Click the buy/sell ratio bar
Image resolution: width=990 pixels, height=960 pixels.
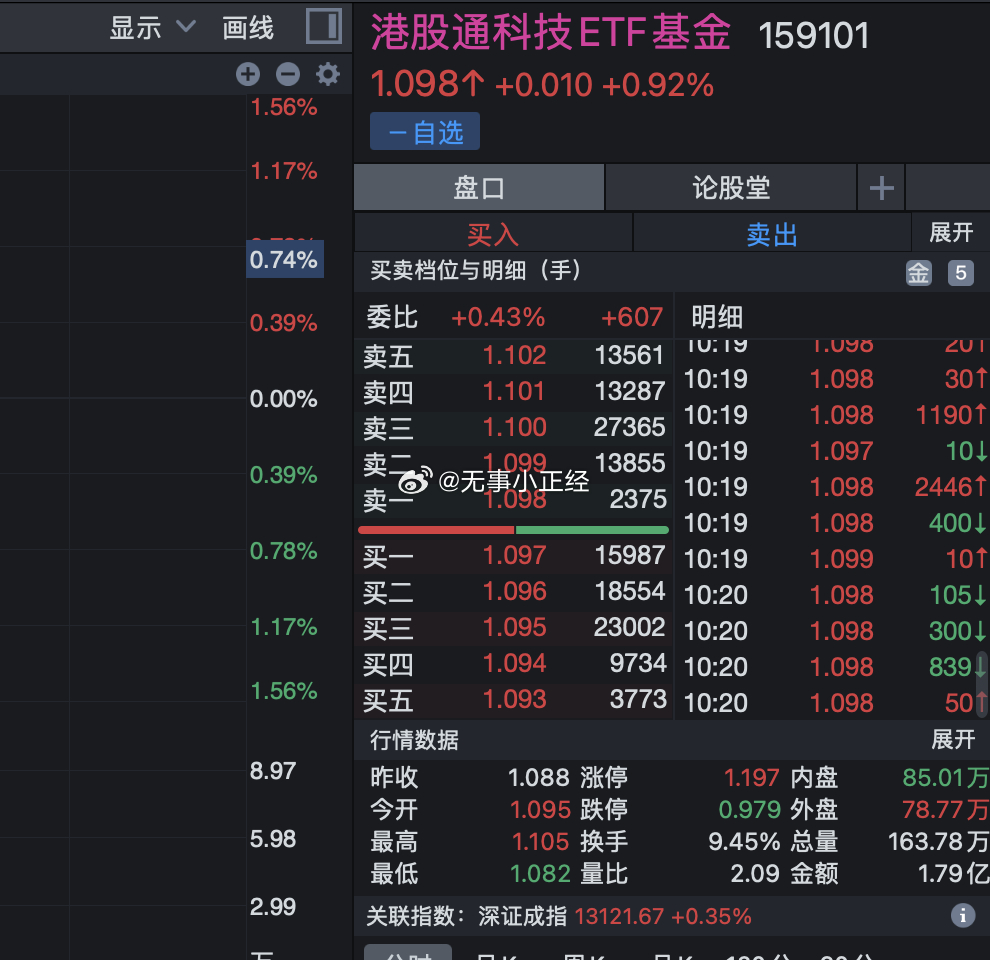[x=513, y=530]
